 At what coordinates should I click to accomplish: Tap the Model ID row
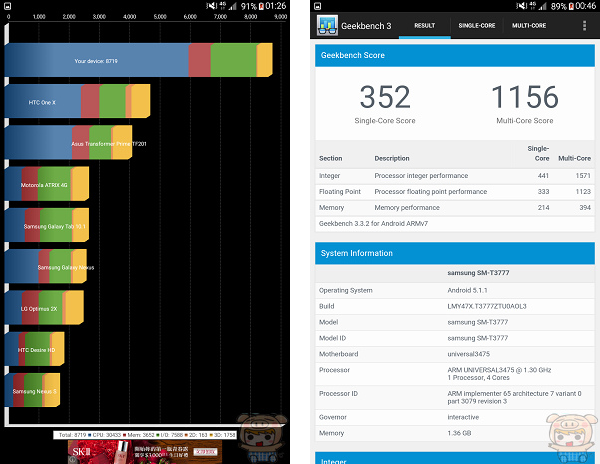pyautogui.click(x=455, y=338)
